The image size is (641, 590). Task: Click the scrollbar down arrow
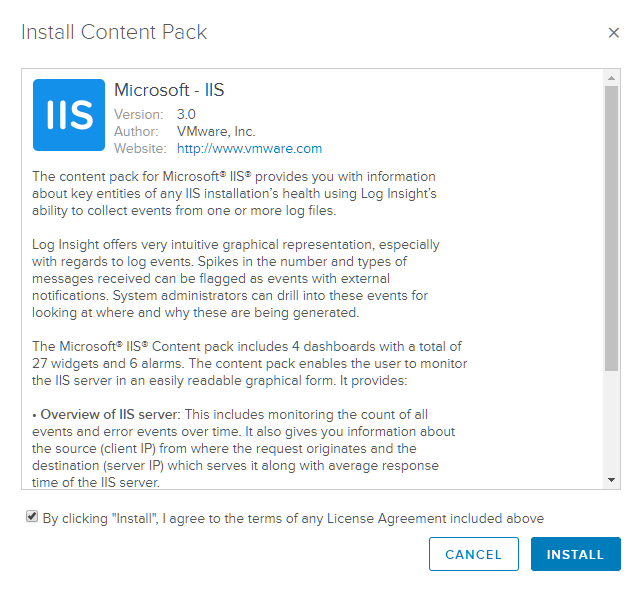point(612,481)
